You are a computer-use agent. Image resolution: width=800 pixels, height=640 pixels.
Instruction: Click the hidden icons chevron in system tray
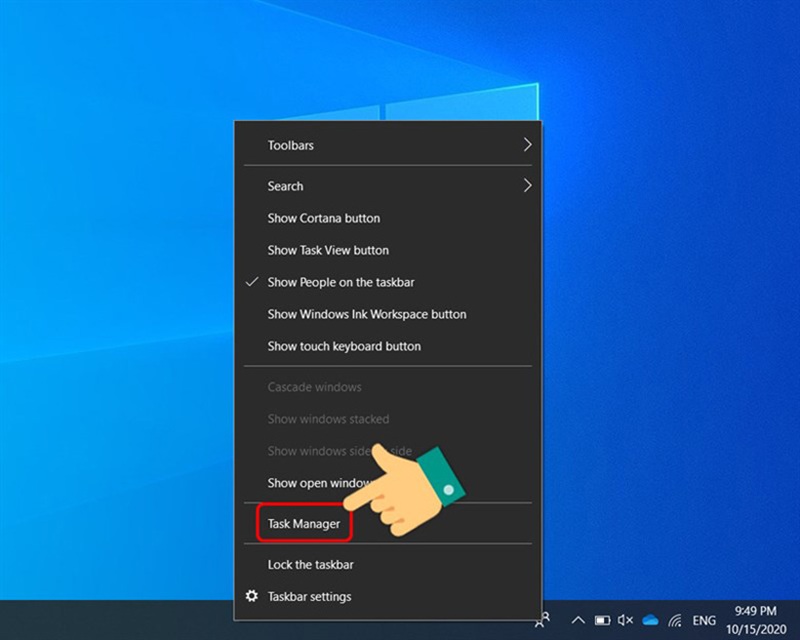[578, 620]
